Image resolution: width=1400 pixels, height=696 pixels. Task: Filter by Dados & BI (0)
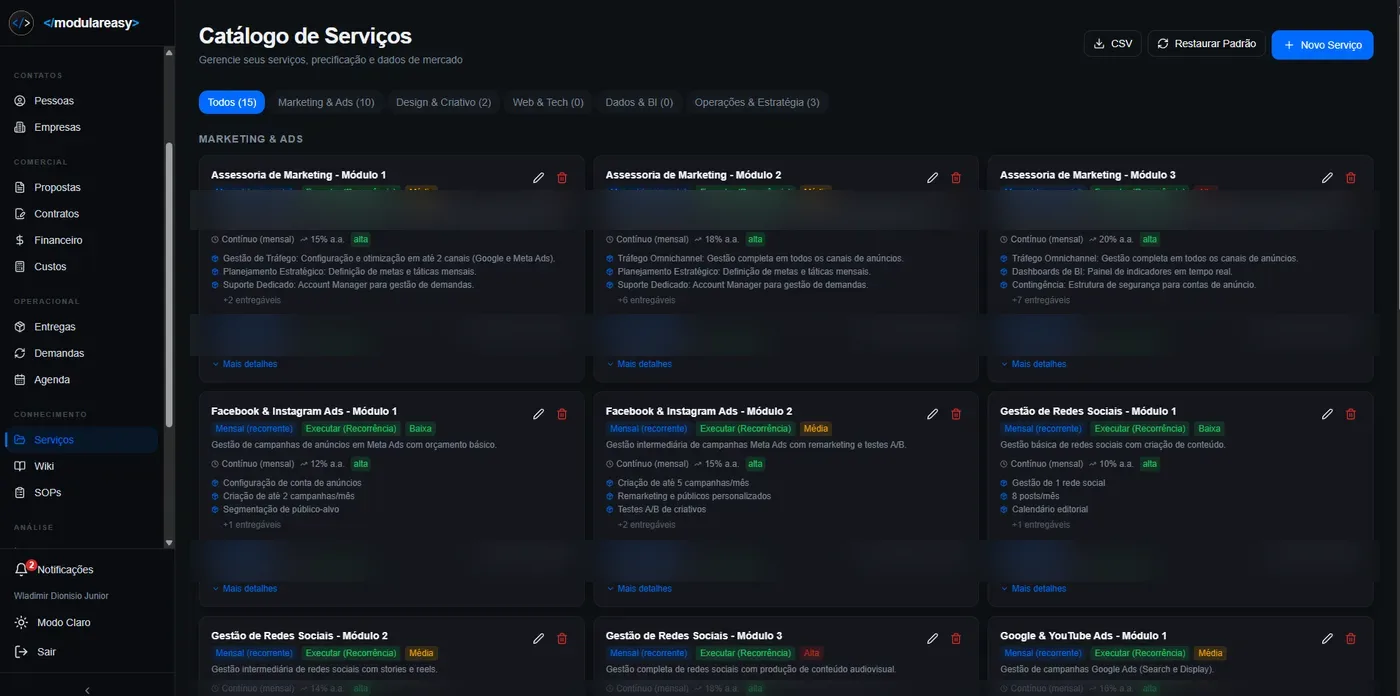639,102
